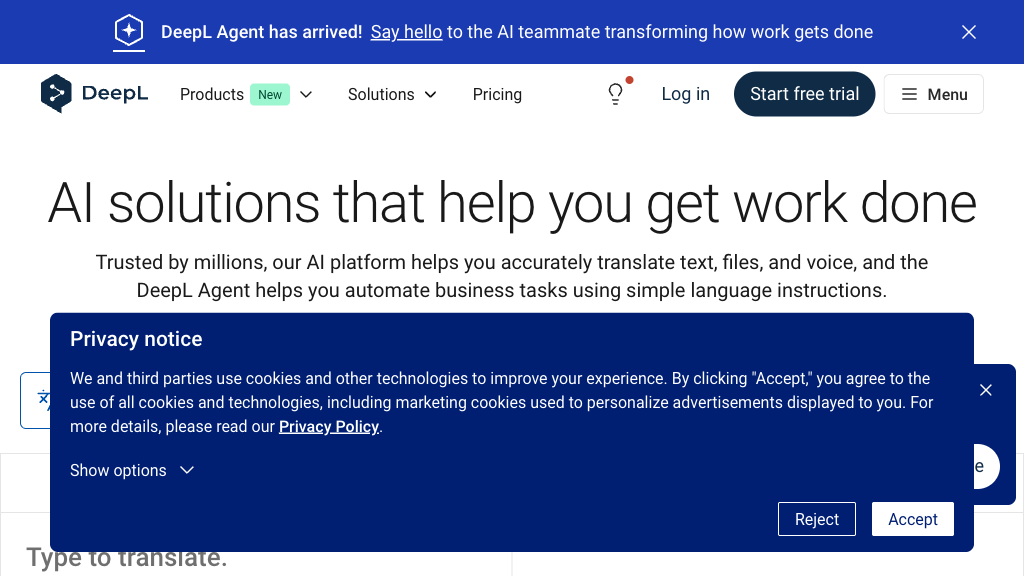The width and height of the screenshot is (1024, 576).
Task: Click Start free trial
Action: coord(804,93)
